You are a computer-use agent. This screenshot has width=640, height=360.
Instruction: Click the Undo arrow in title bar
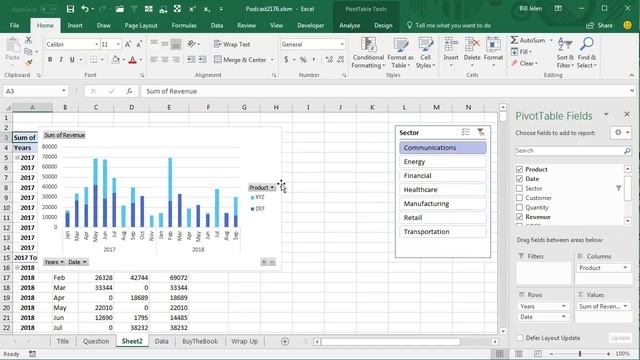[84, 9]
